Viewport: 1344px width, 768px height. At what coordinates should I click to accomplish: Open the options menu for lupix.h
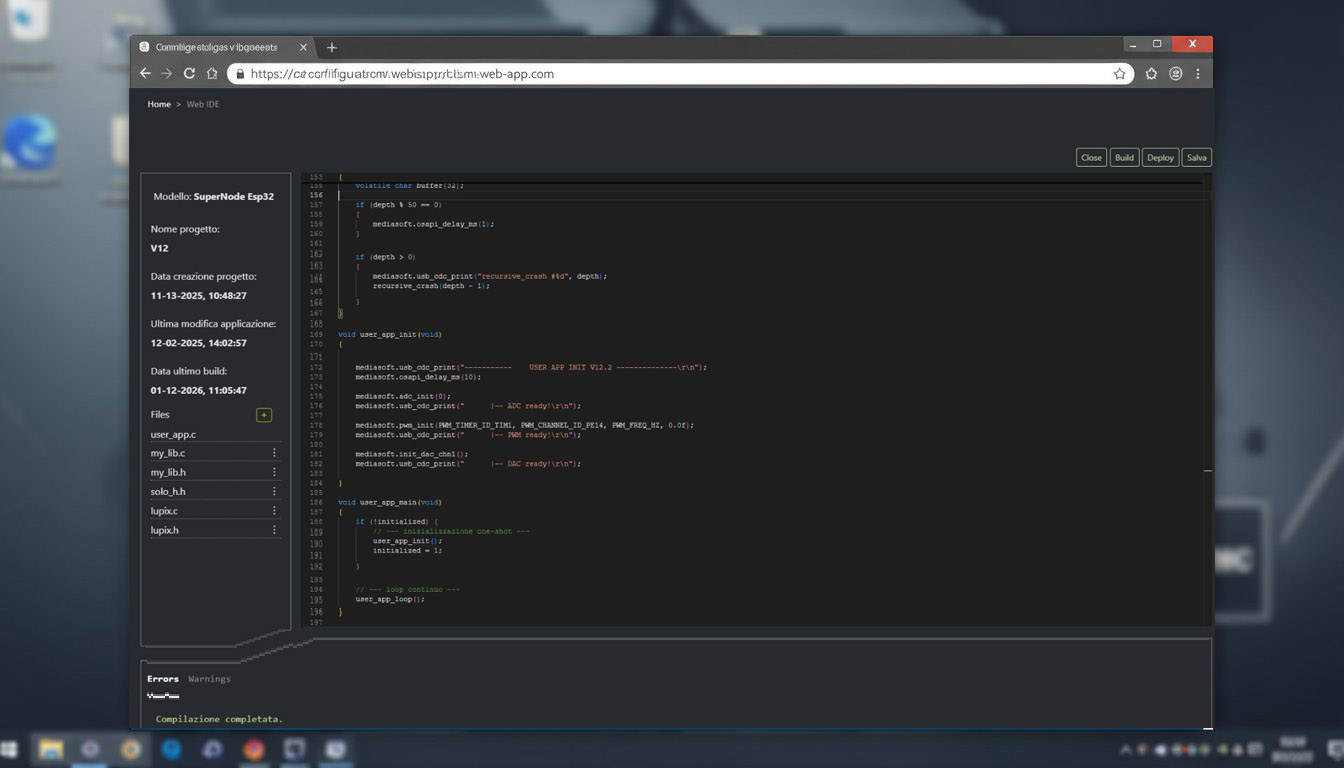[x=274, y=530]
